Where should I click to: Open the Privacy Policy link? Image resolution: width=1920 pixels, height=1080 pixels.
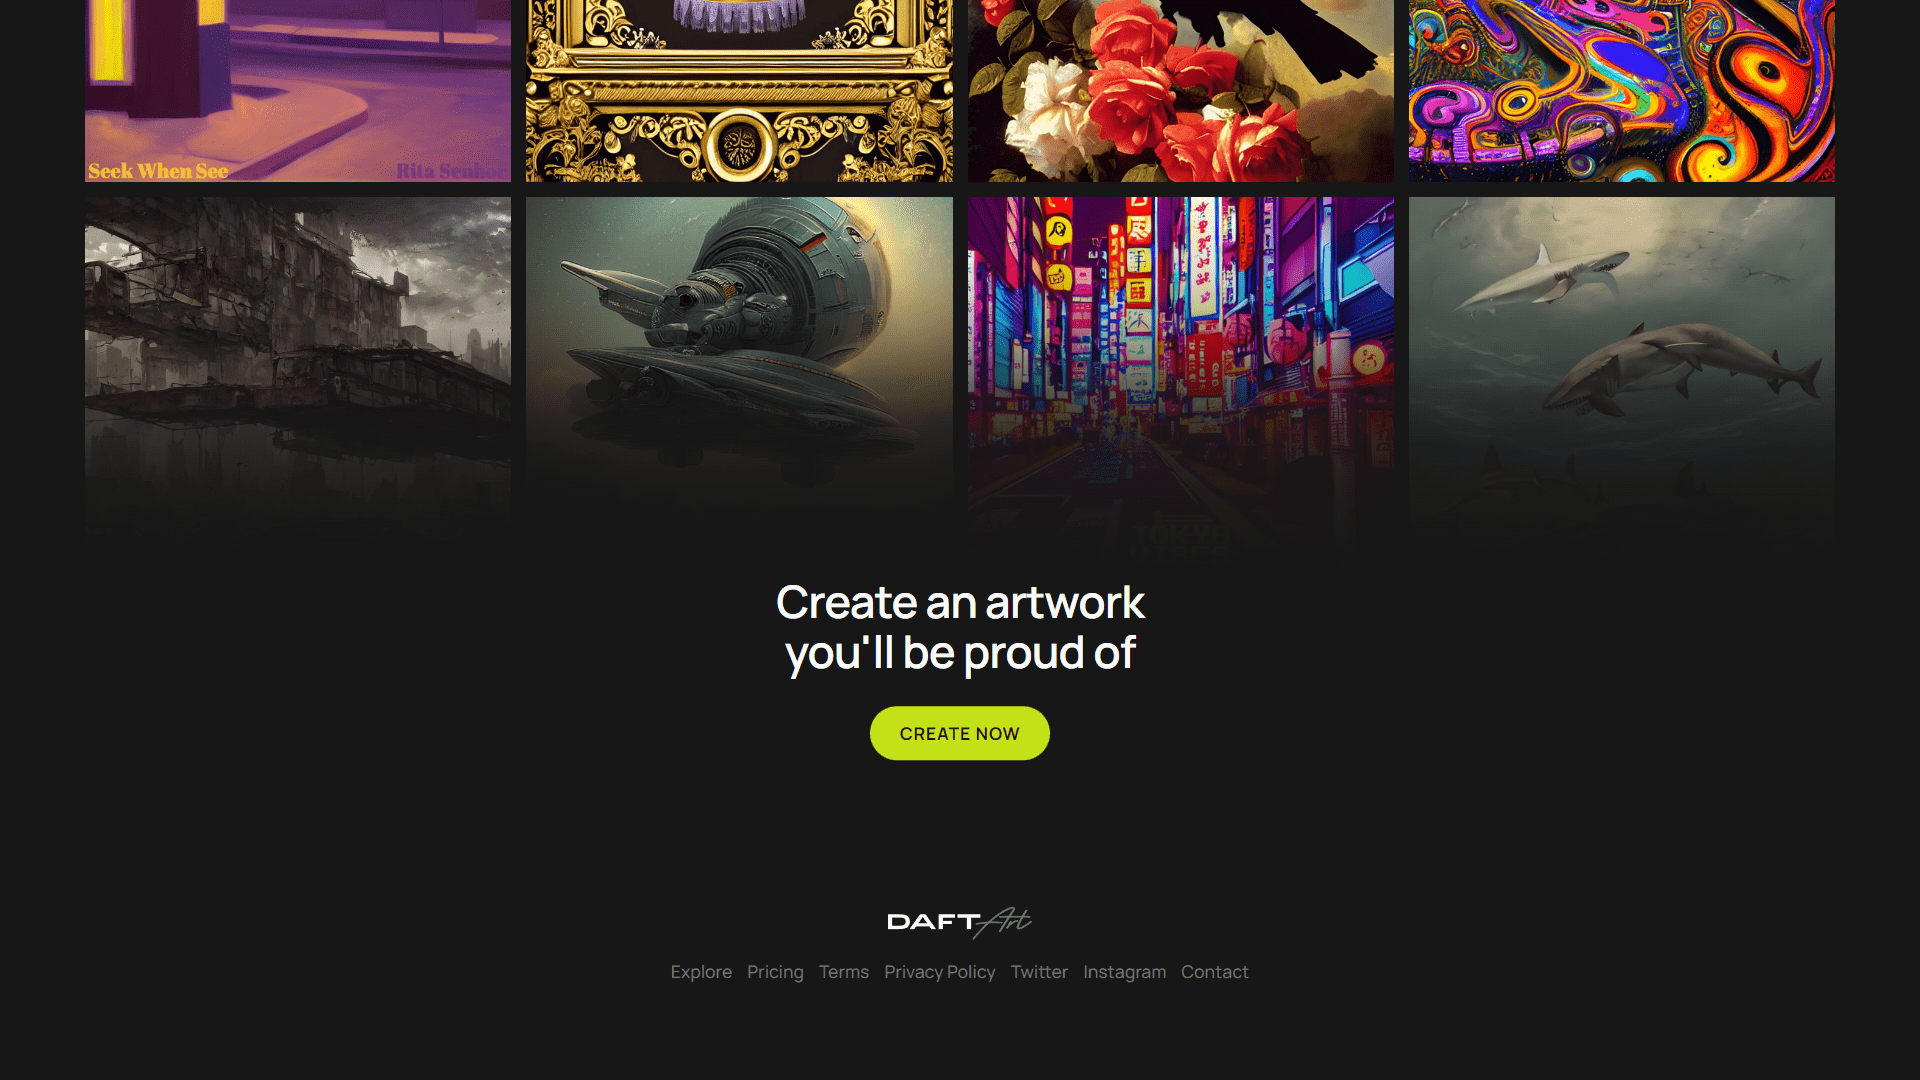pos(939,972)
